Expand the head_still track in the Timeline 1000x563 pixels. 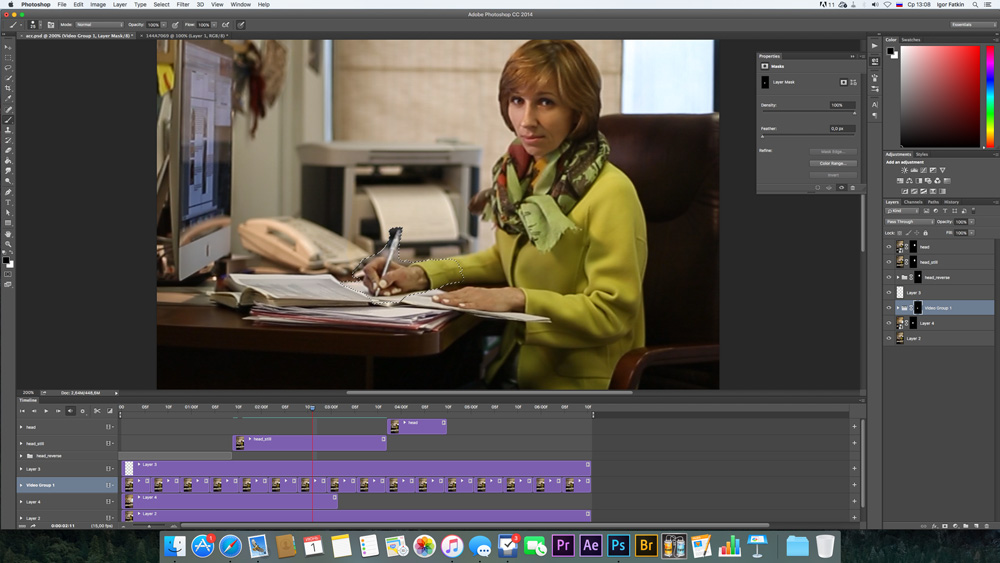[21, 443]
